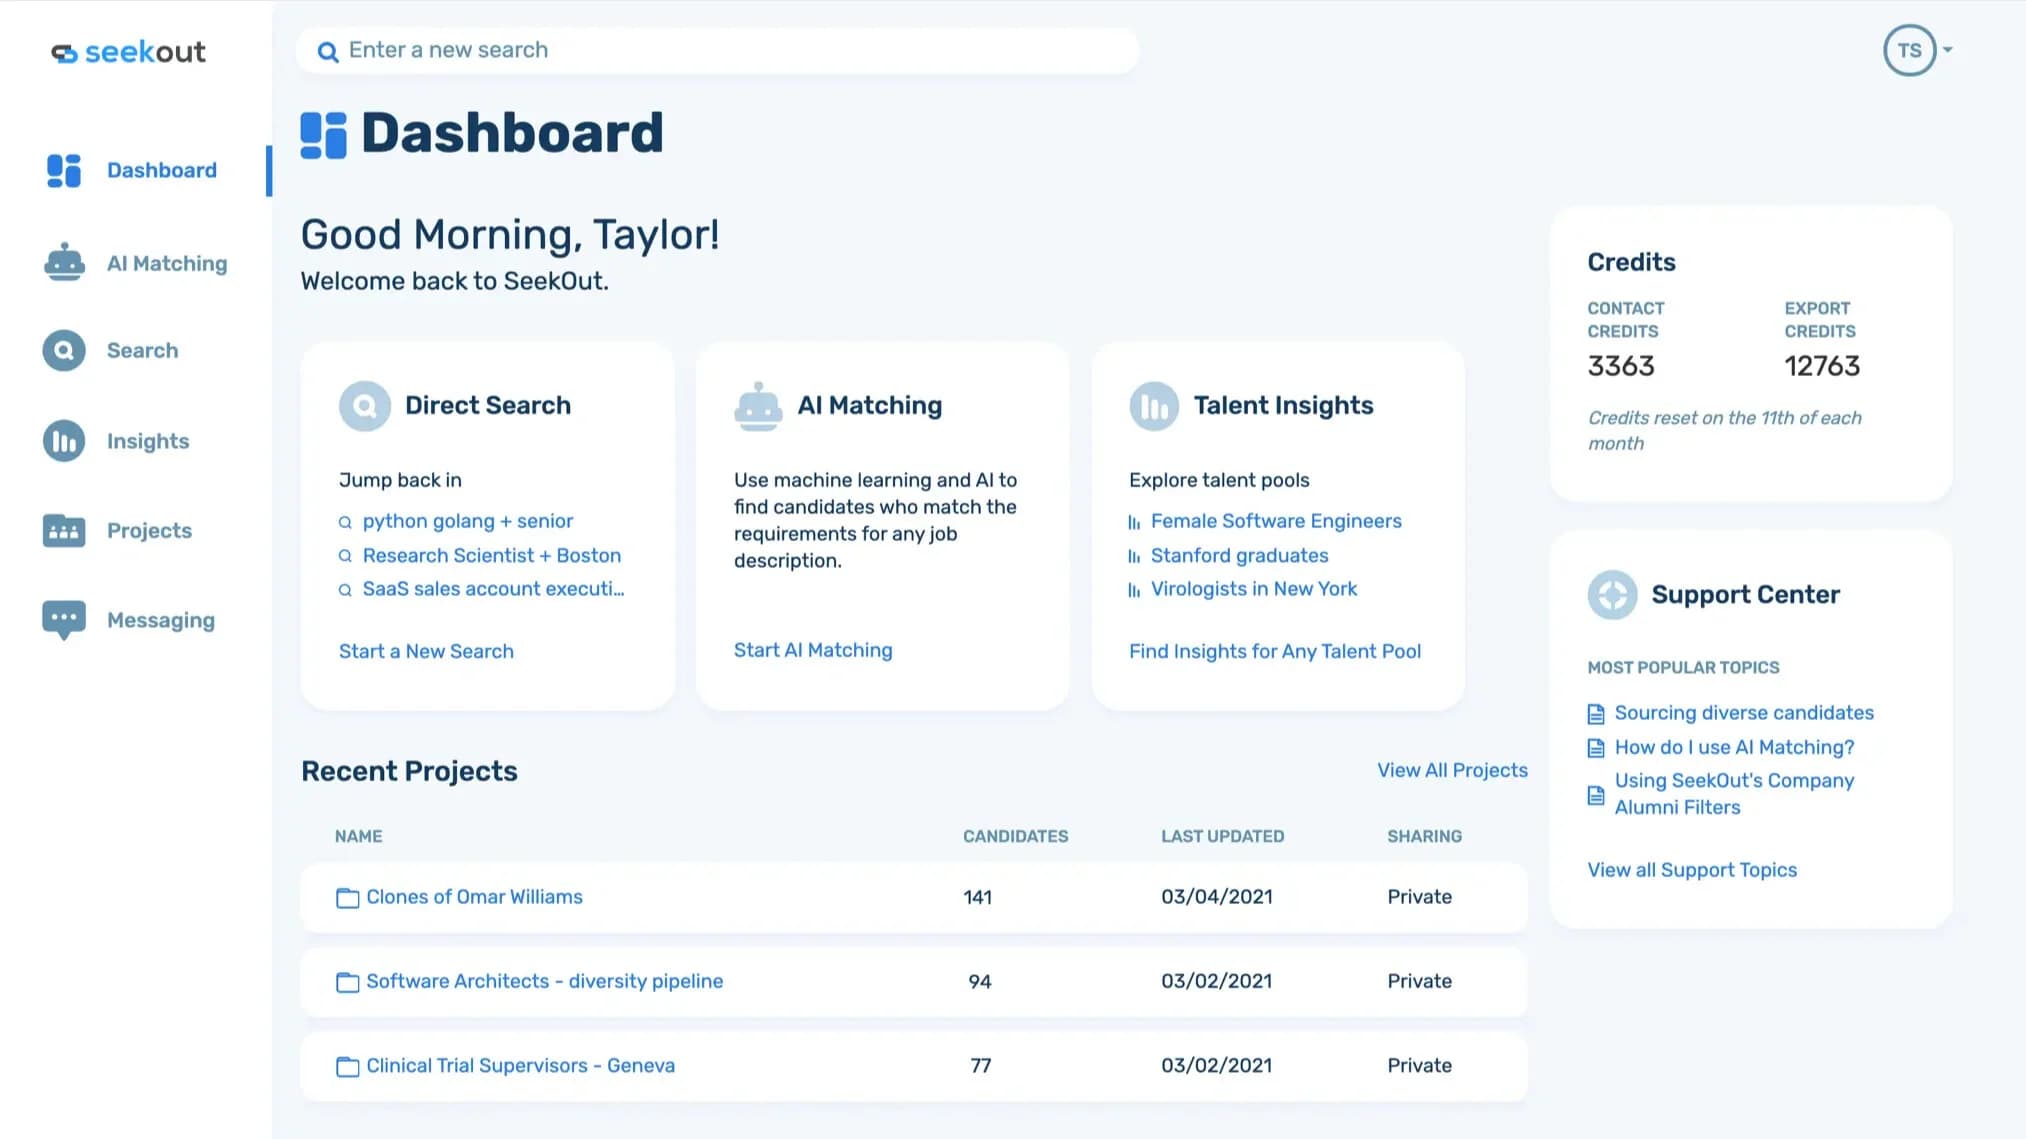
Task: Open How do I use AI Matching topic
Action: tap(1734, 747)
